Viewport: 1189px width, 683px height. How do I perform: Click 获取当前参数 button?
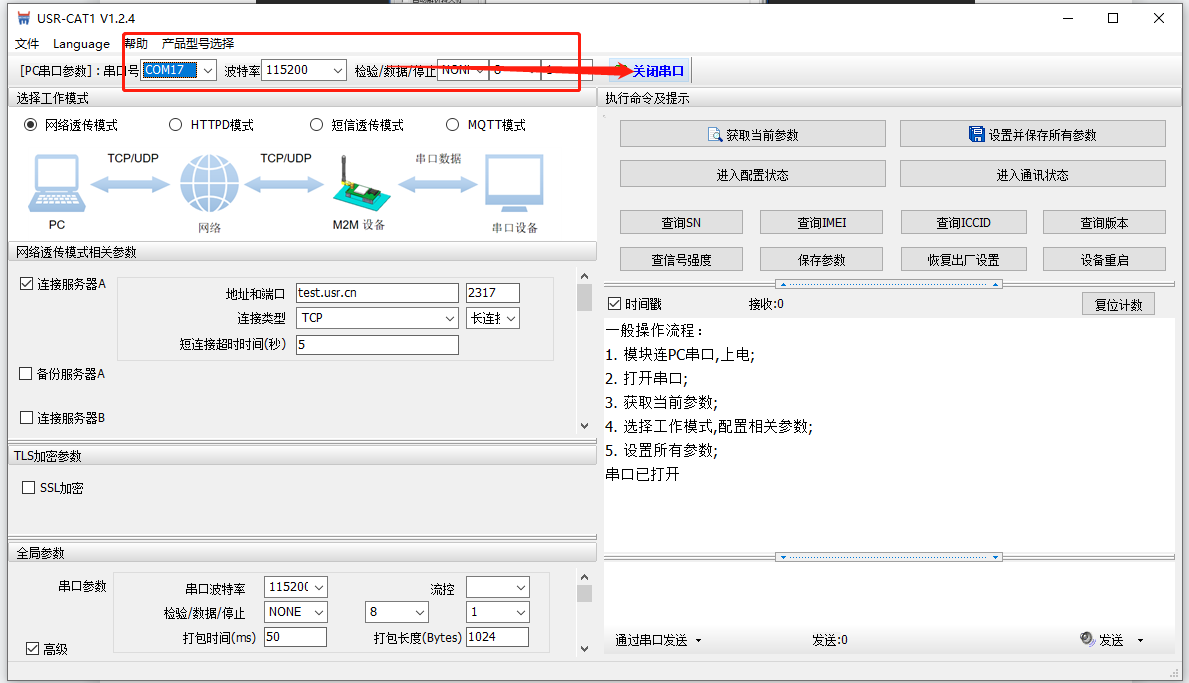click(x=752, y=134)
